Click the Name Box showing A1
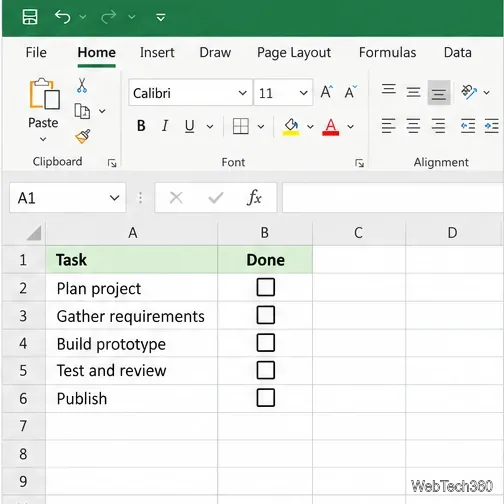 (68, 198)
